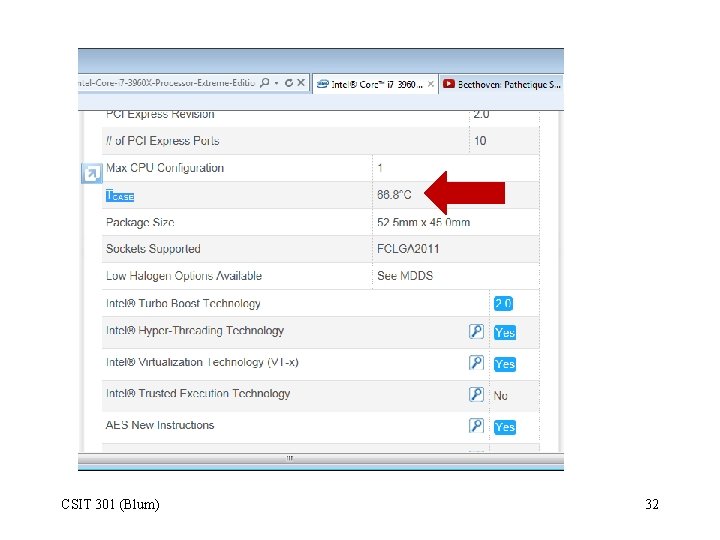Click the YouTube favicon on Beethoven tab
The image size is (720, 540).
[449, 84]
